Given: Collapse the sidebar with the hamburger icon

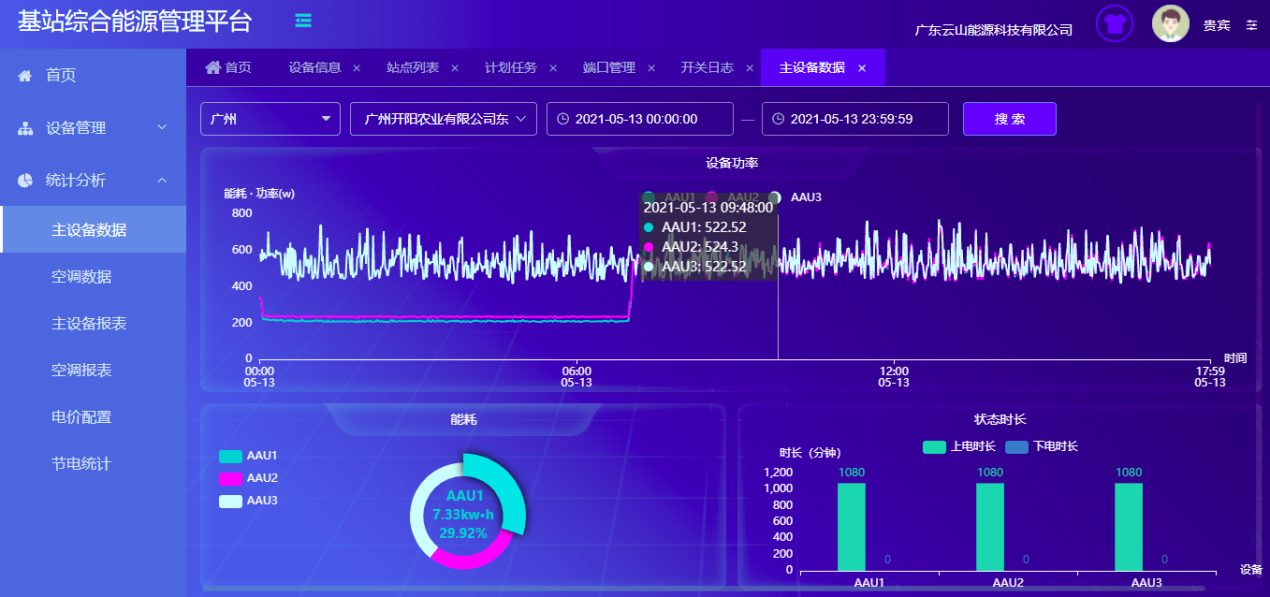Looking at the screenshot, I should point(303,21).
